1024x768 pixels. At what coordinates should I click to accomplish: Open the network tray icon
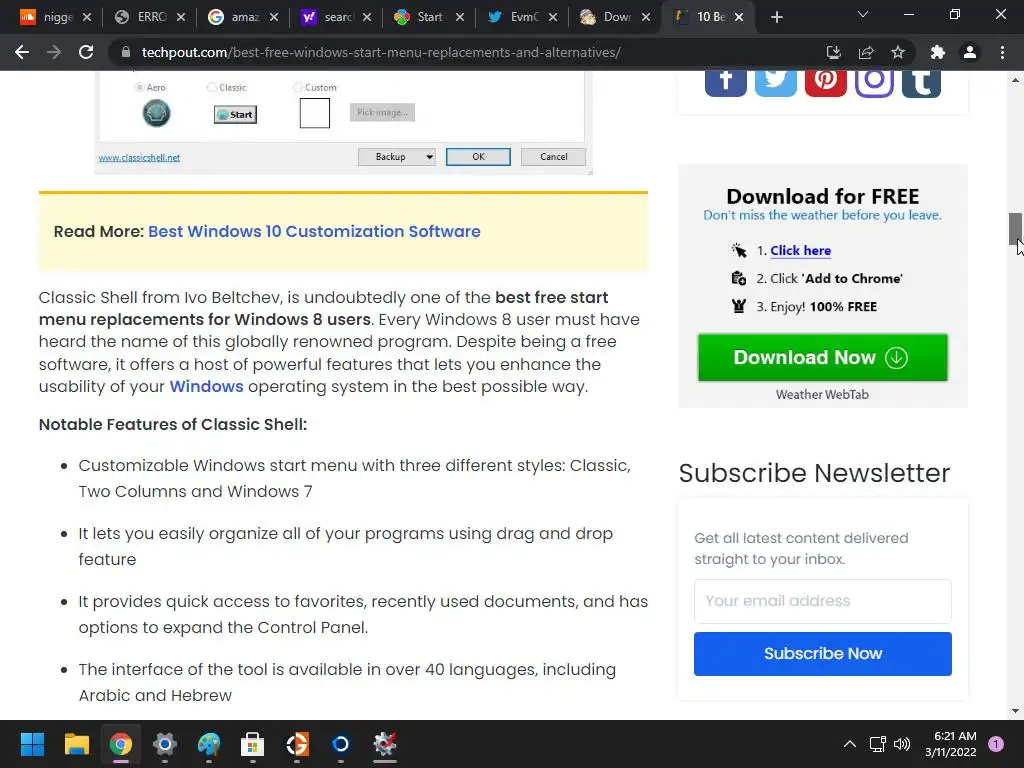[877, 744]
